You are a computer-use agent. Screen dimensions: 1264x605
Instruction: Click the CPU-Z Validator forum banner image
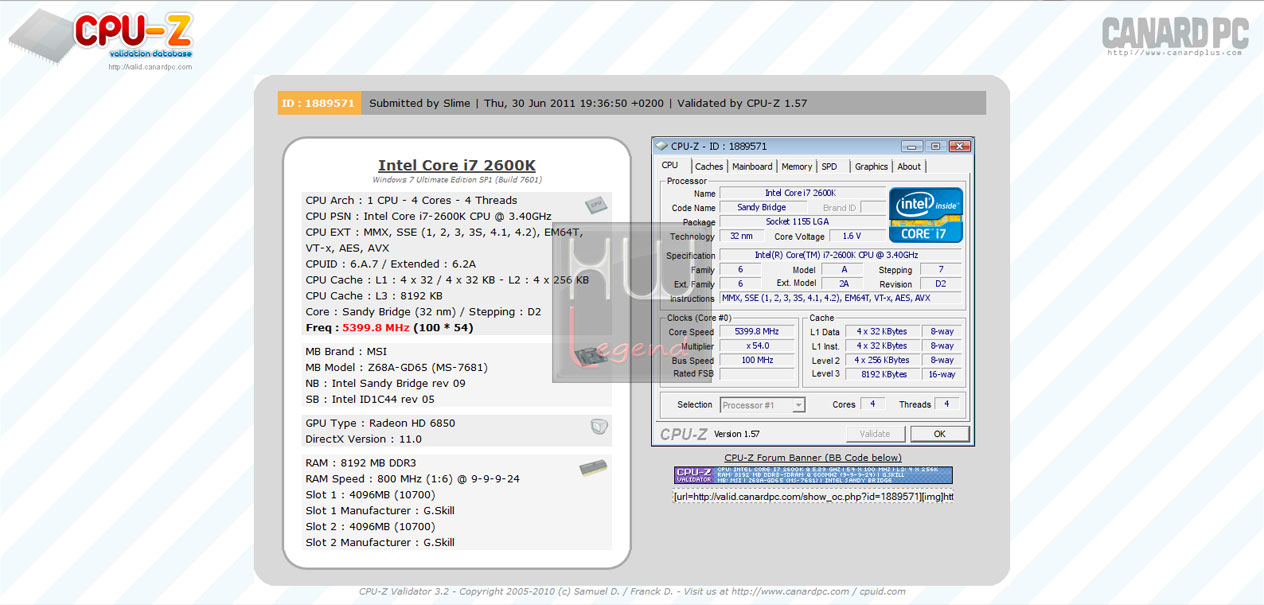[813, 475]
